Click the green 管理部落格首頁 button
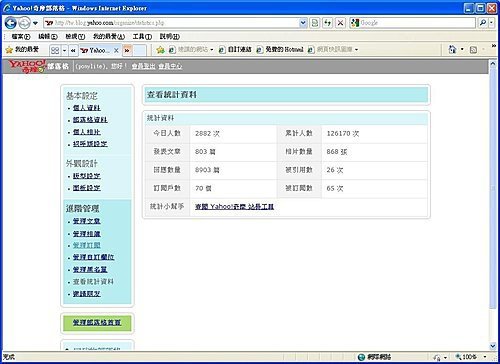The height and width of the screenshot is (364, 500). pyautogui.click(x=97, y=323)
